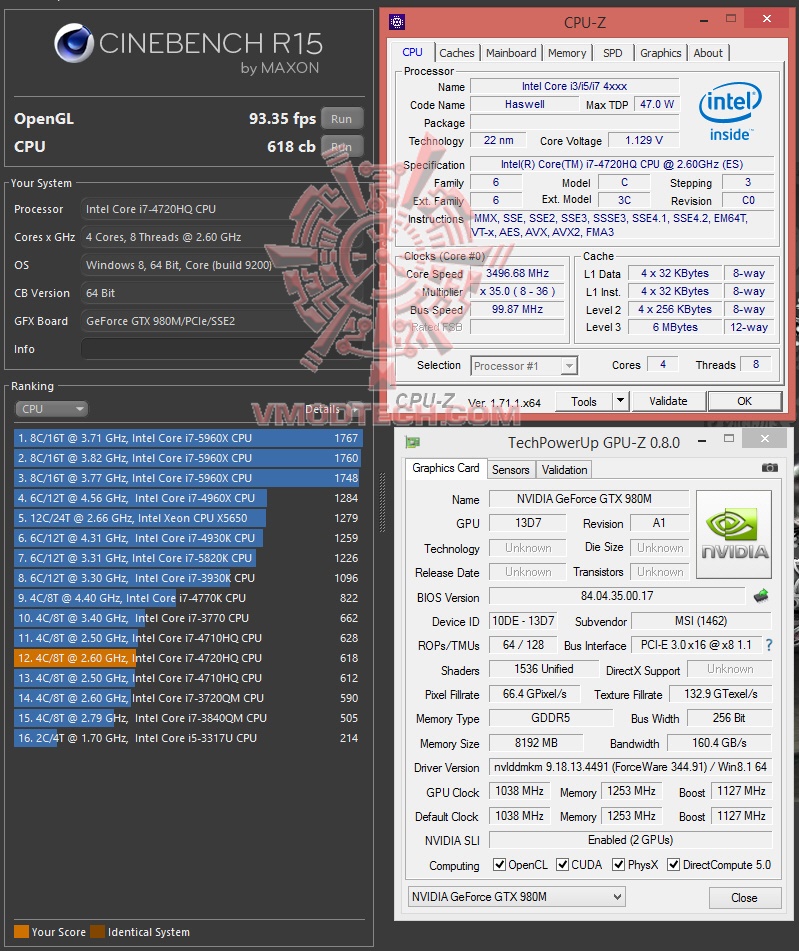Click the Close button in GPU-Z
The image size is (799, 951).
[x=744, y=897]
